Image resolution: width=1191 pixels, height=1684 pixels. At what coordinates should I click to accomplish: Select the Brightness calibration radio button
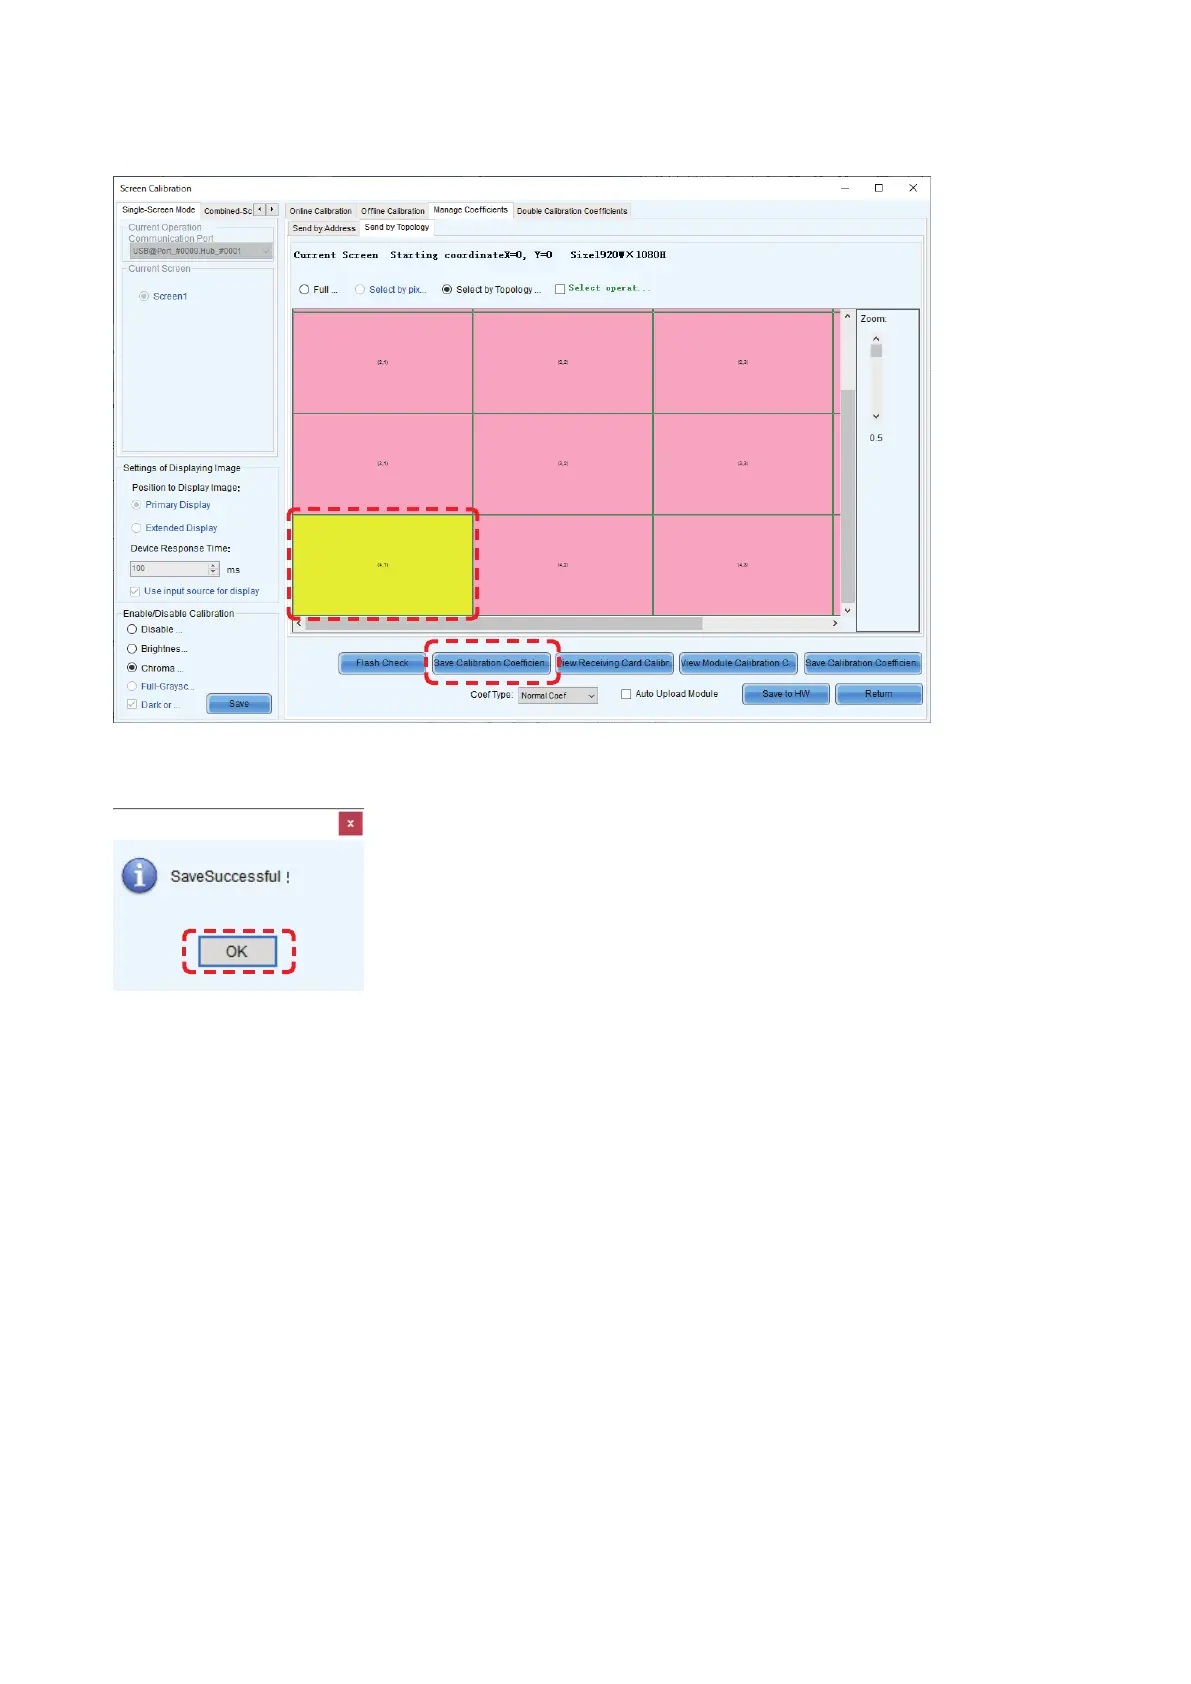tap(132, 649)
